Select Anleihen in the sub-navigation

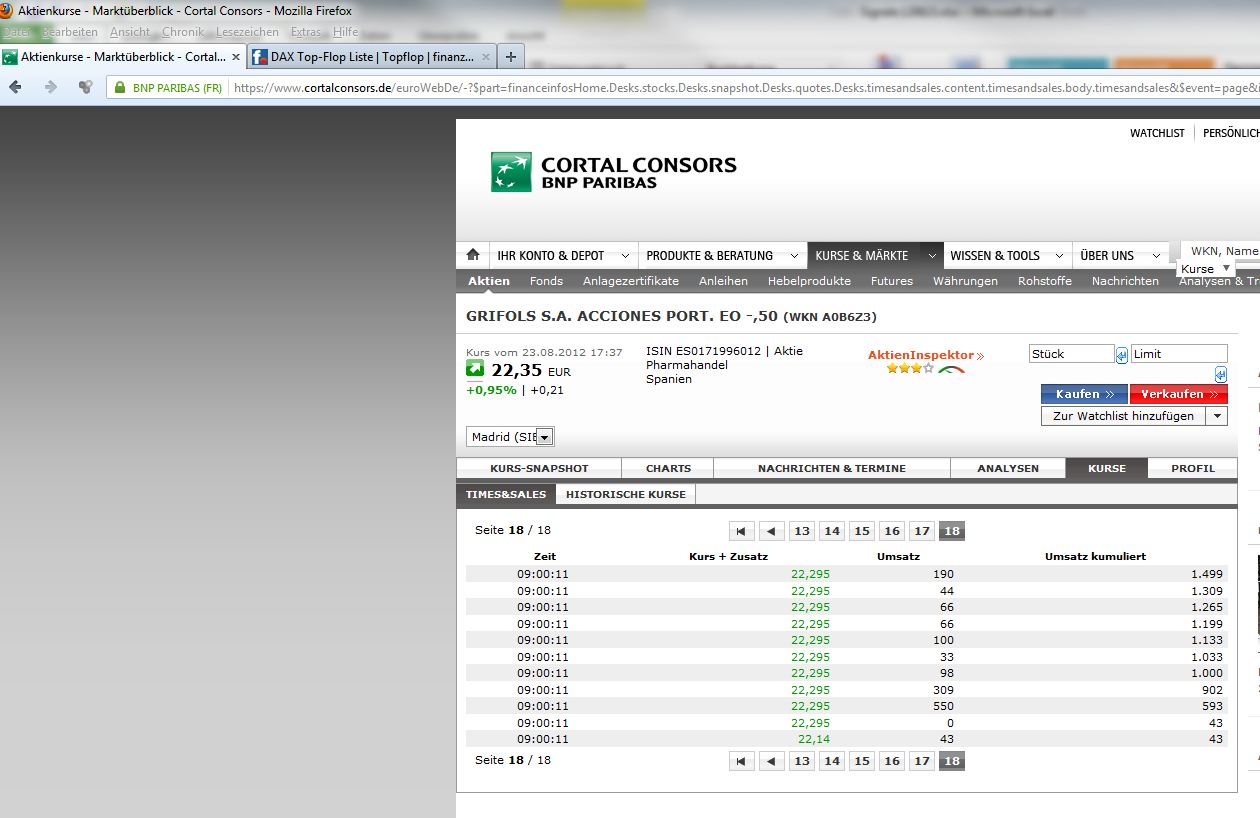(x=723, y=281)
